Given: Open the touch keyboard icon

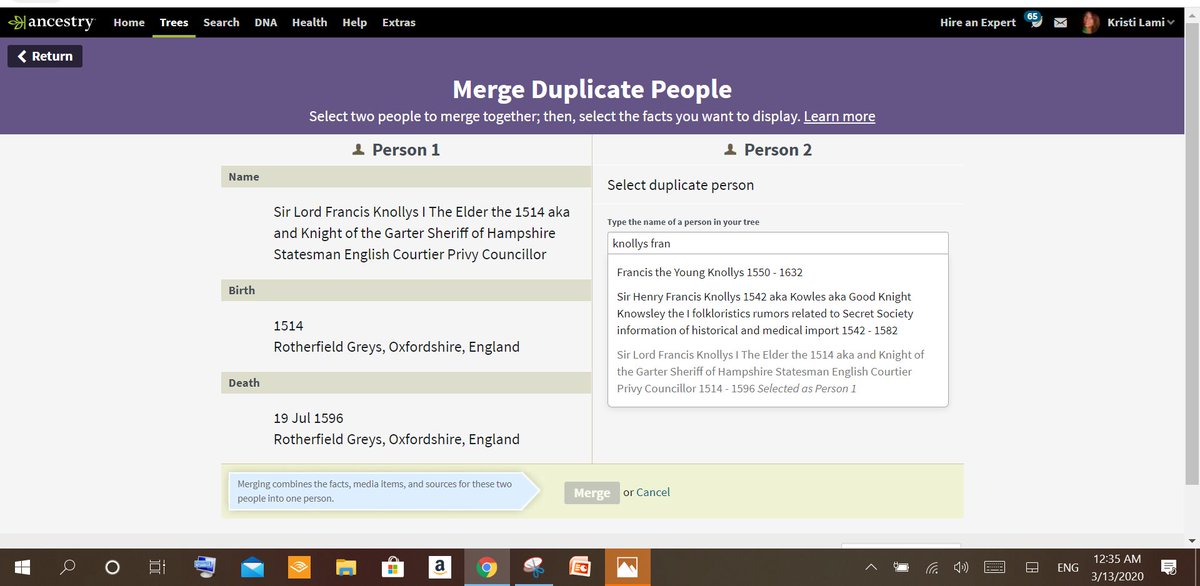Looking at the screenshot, I should click(995, 567).
